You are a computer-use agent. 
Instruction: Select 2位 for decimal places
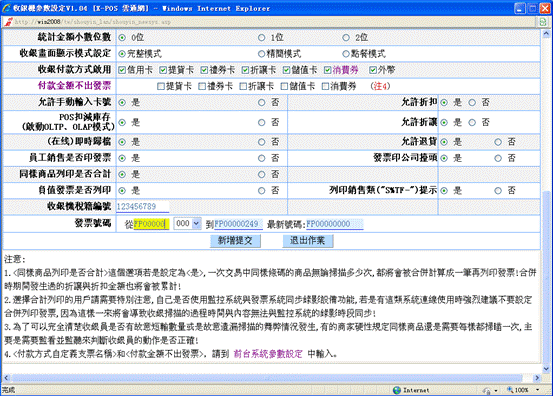click(346, 37)
